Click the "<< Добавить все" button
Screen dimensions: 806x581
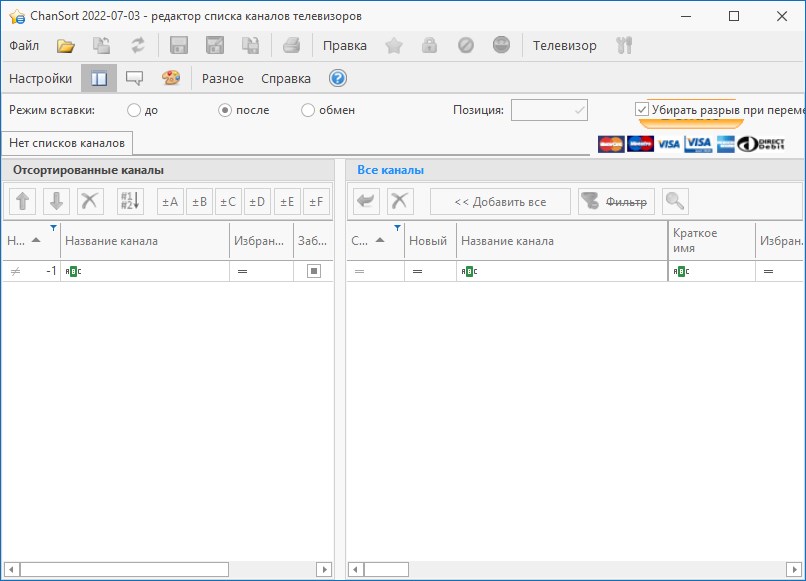(x=500, y=201)
